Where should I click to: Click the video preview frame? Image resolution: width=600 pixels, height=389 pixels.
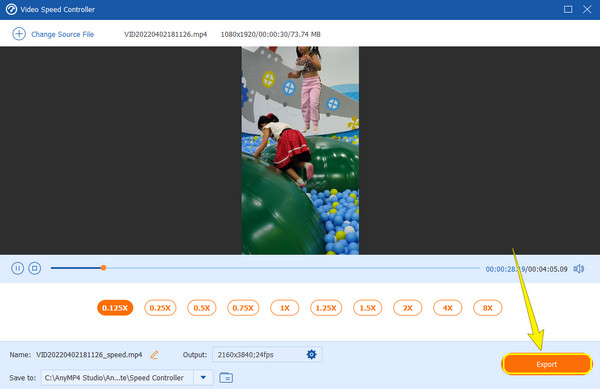click(x=300, y=150)
